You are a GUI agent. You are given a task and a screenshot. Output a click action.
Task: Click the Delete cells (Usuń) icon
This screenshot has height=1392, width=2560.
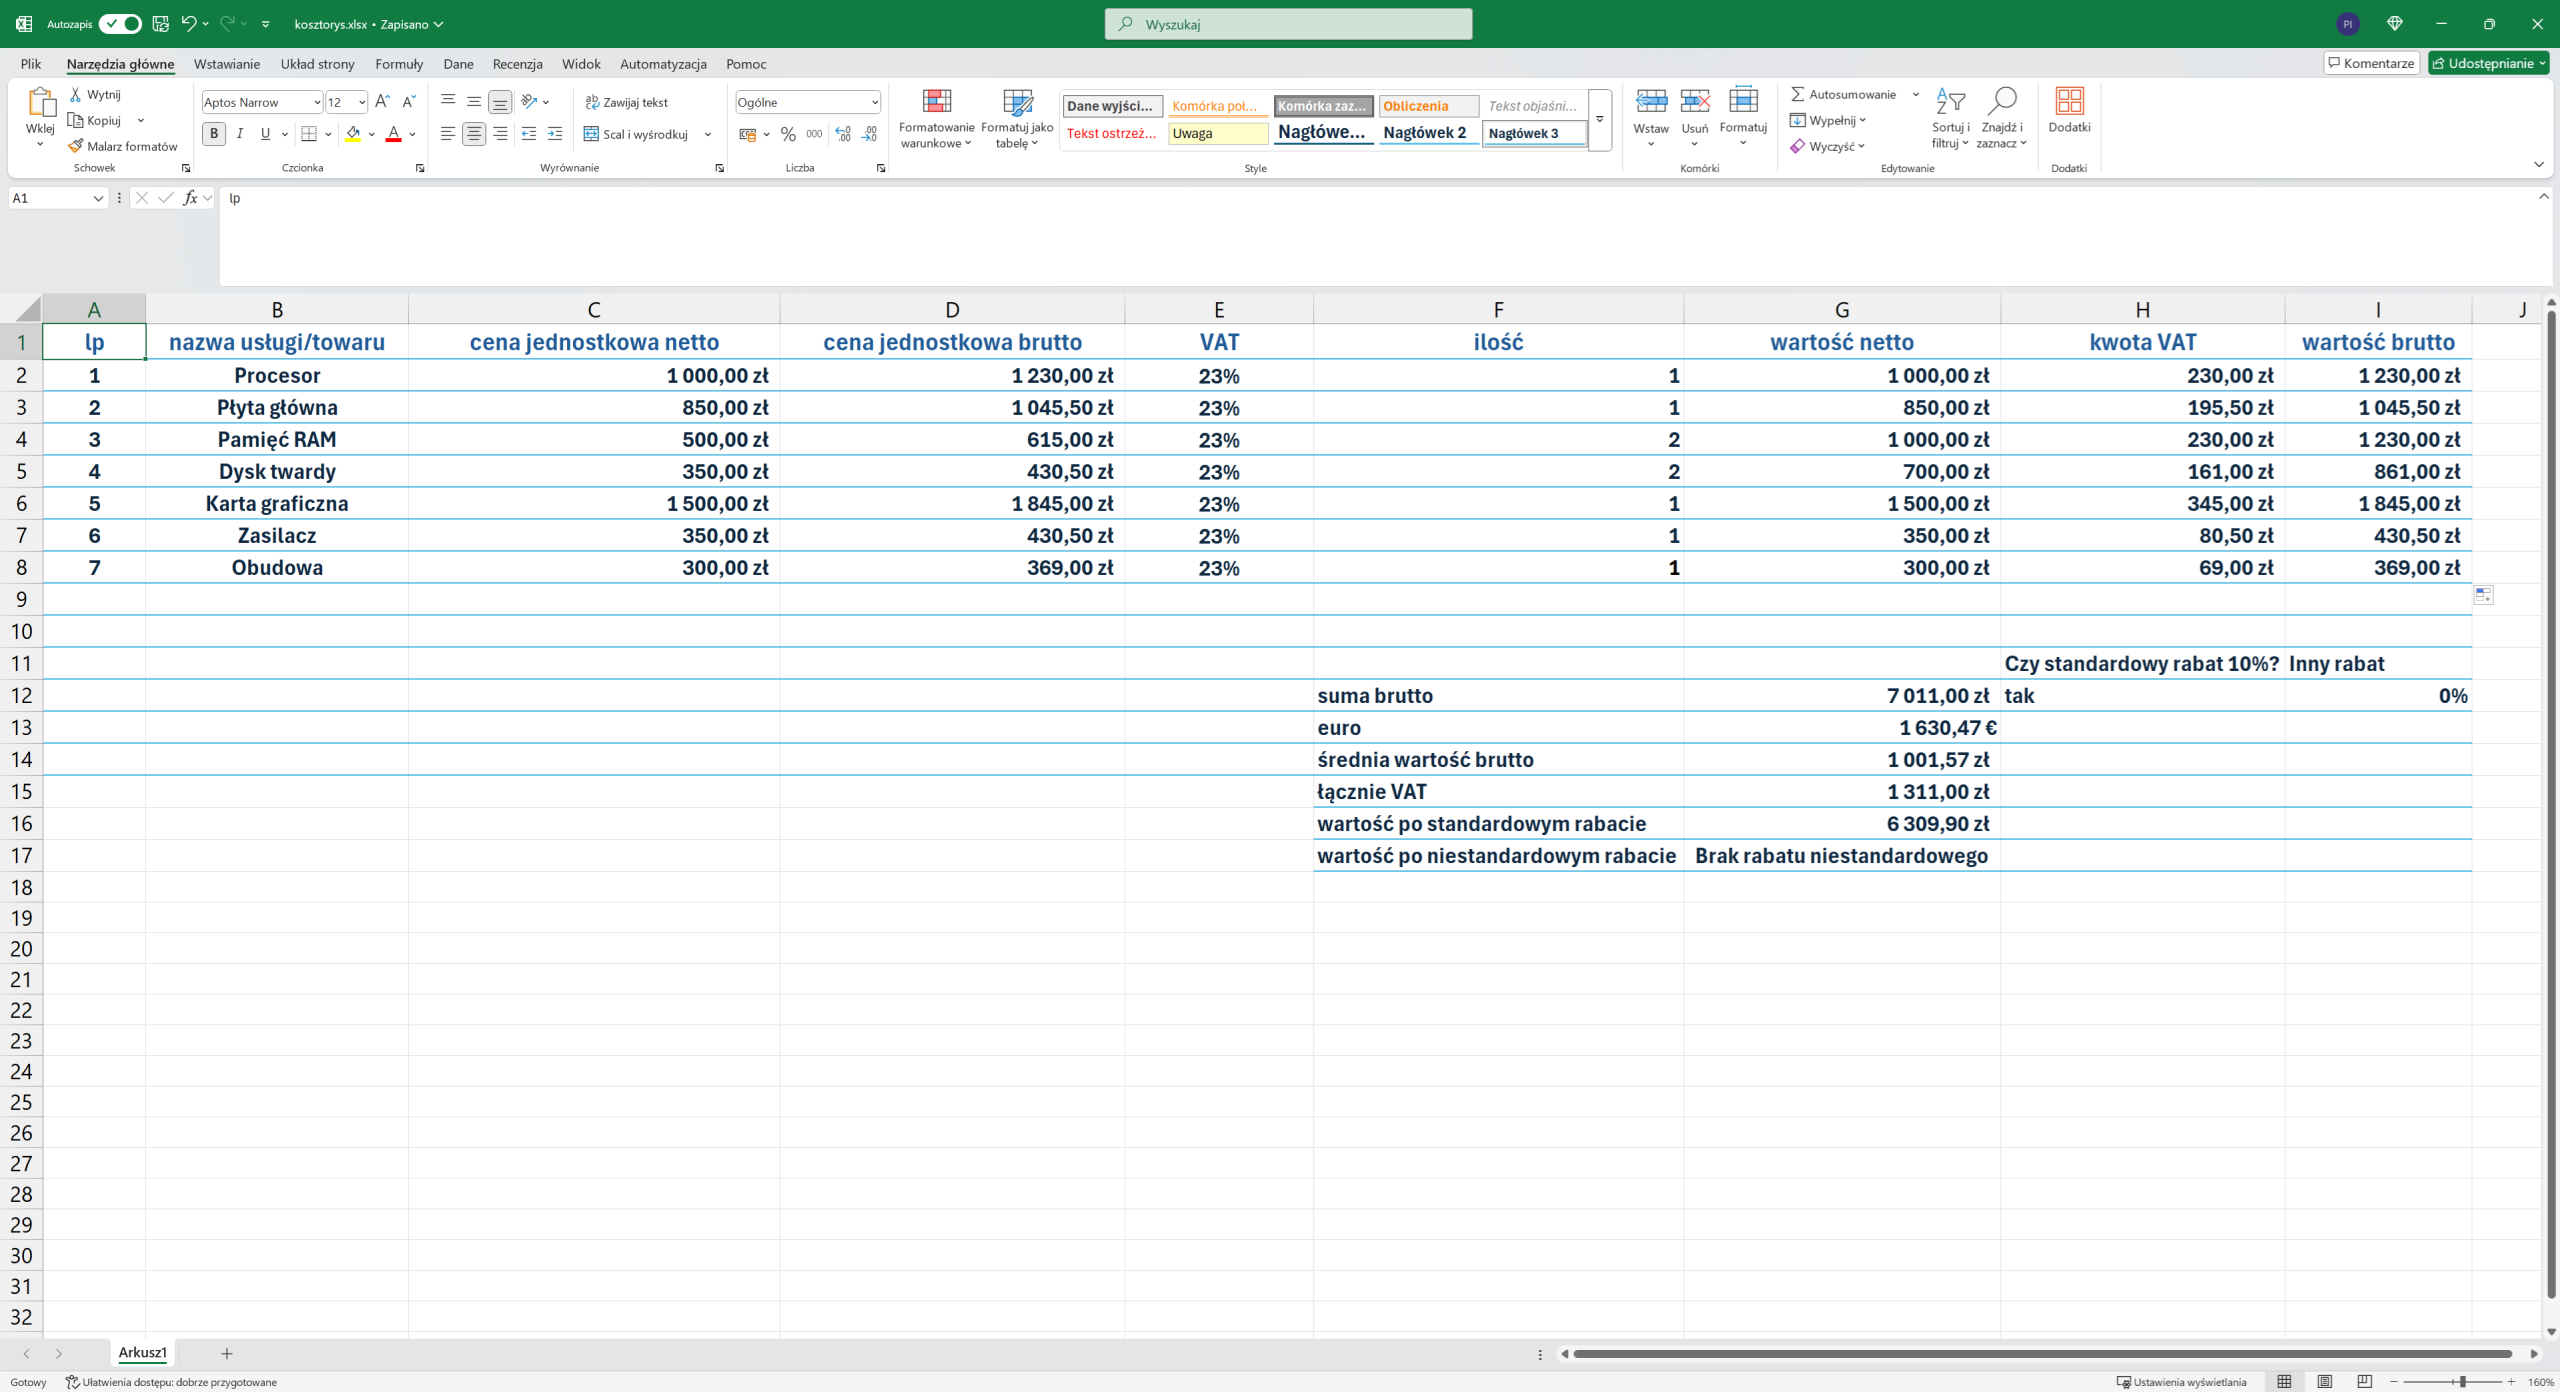click(1695, 101)
